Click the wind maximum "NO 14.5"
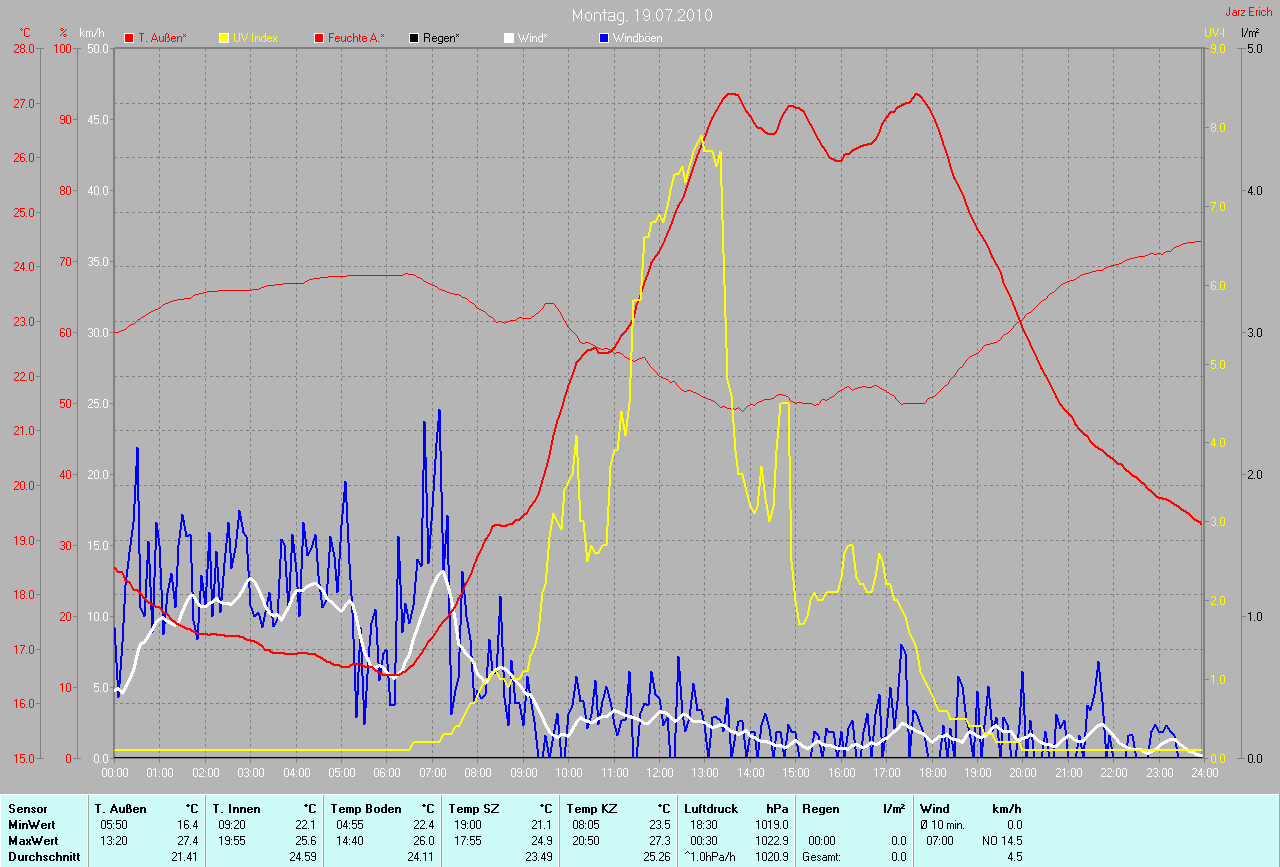 [1001, 841]
